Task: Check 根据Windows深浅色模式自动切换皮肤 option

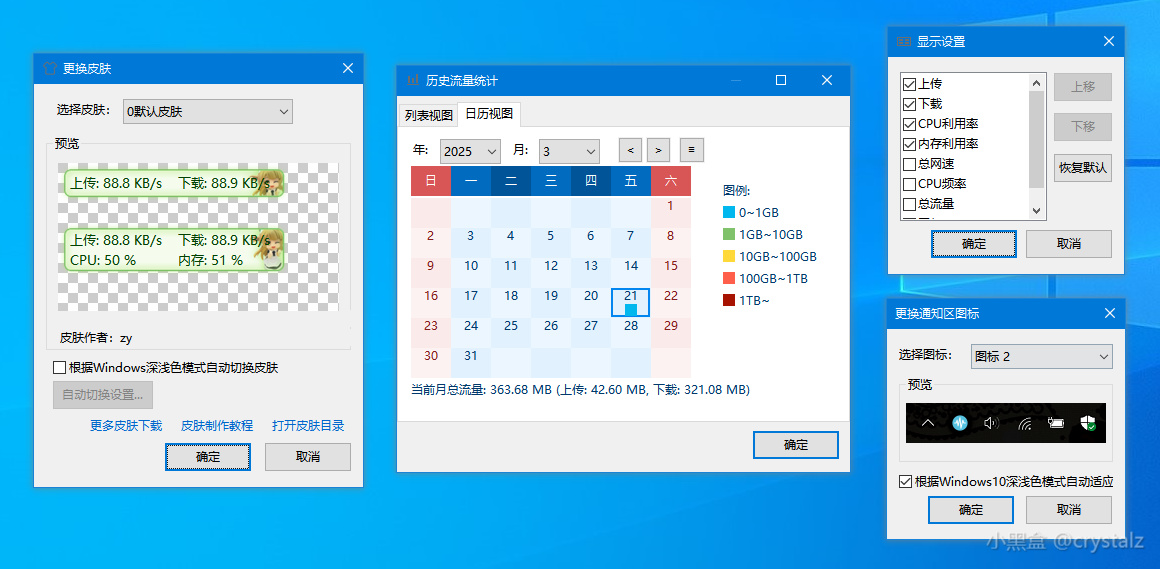Action: (x=59, y=367)
